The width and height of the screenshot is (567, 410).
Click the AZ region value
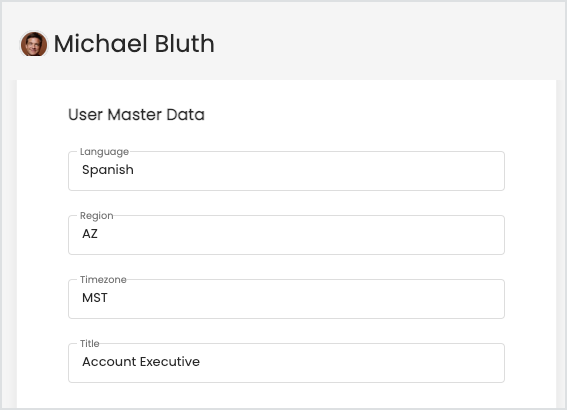[90, 234]
